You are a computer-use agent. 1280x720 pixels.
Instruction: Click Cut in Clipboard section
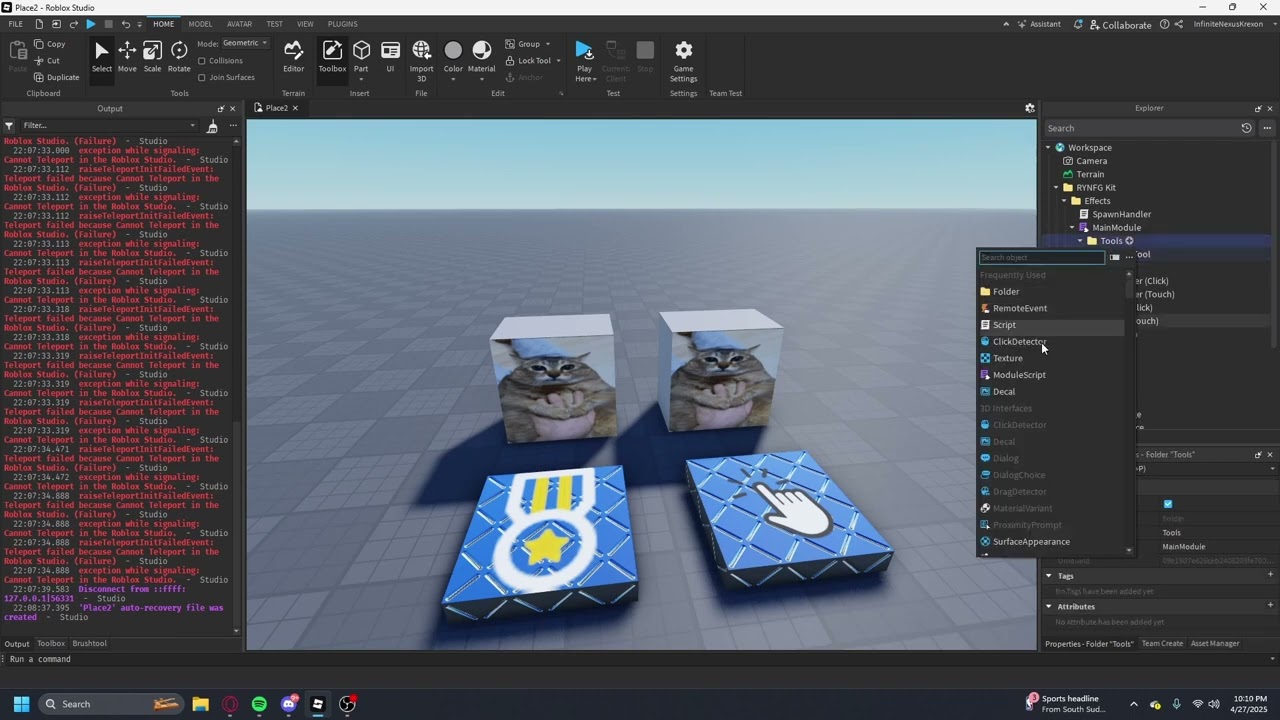[46, 60]
